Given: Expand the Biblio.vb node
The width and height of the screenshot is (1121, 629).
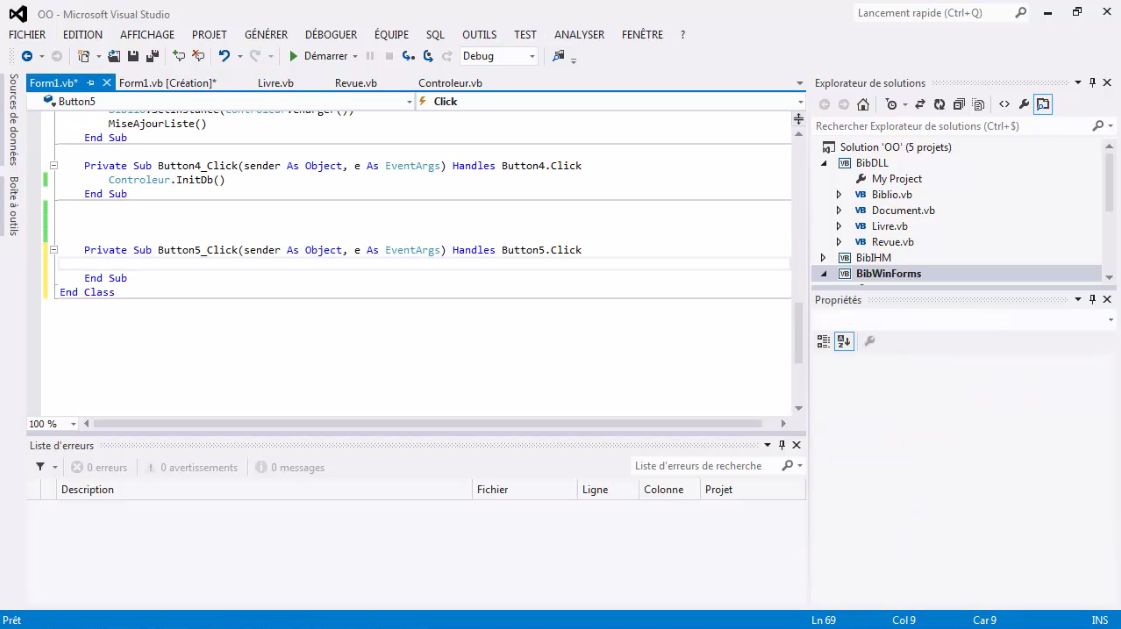Looking at the screenshot, I should [839, 194].
